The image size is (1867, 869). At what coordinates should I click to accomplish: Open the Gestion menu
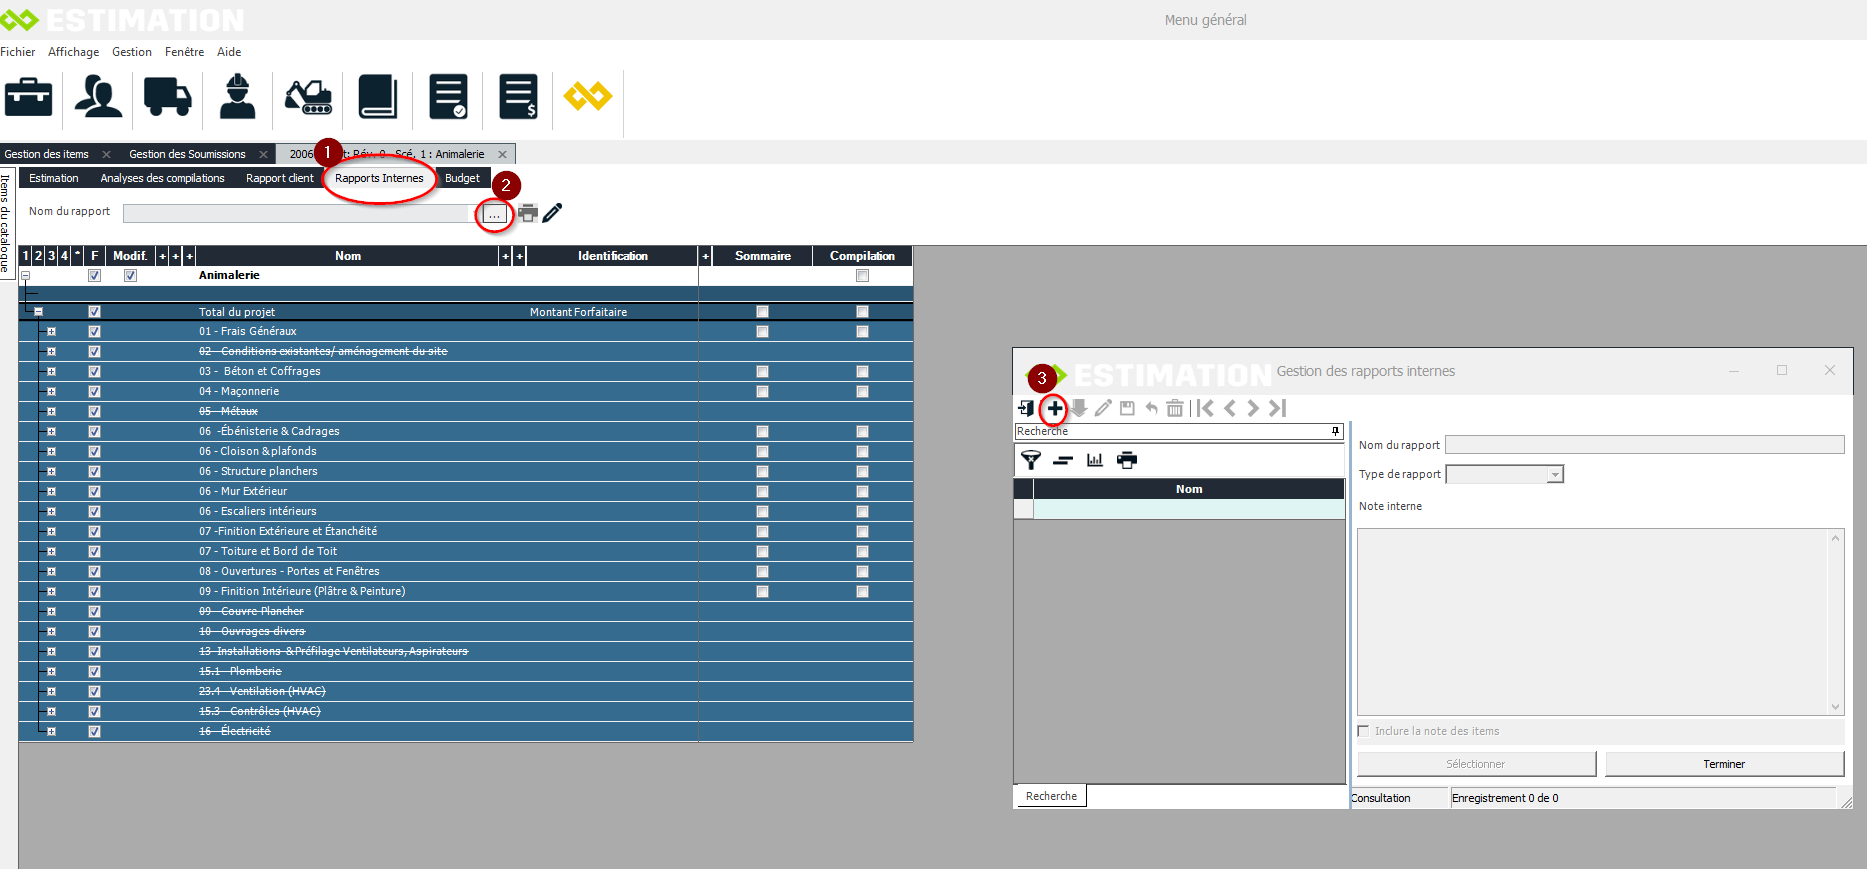click(x=131, y=52)
